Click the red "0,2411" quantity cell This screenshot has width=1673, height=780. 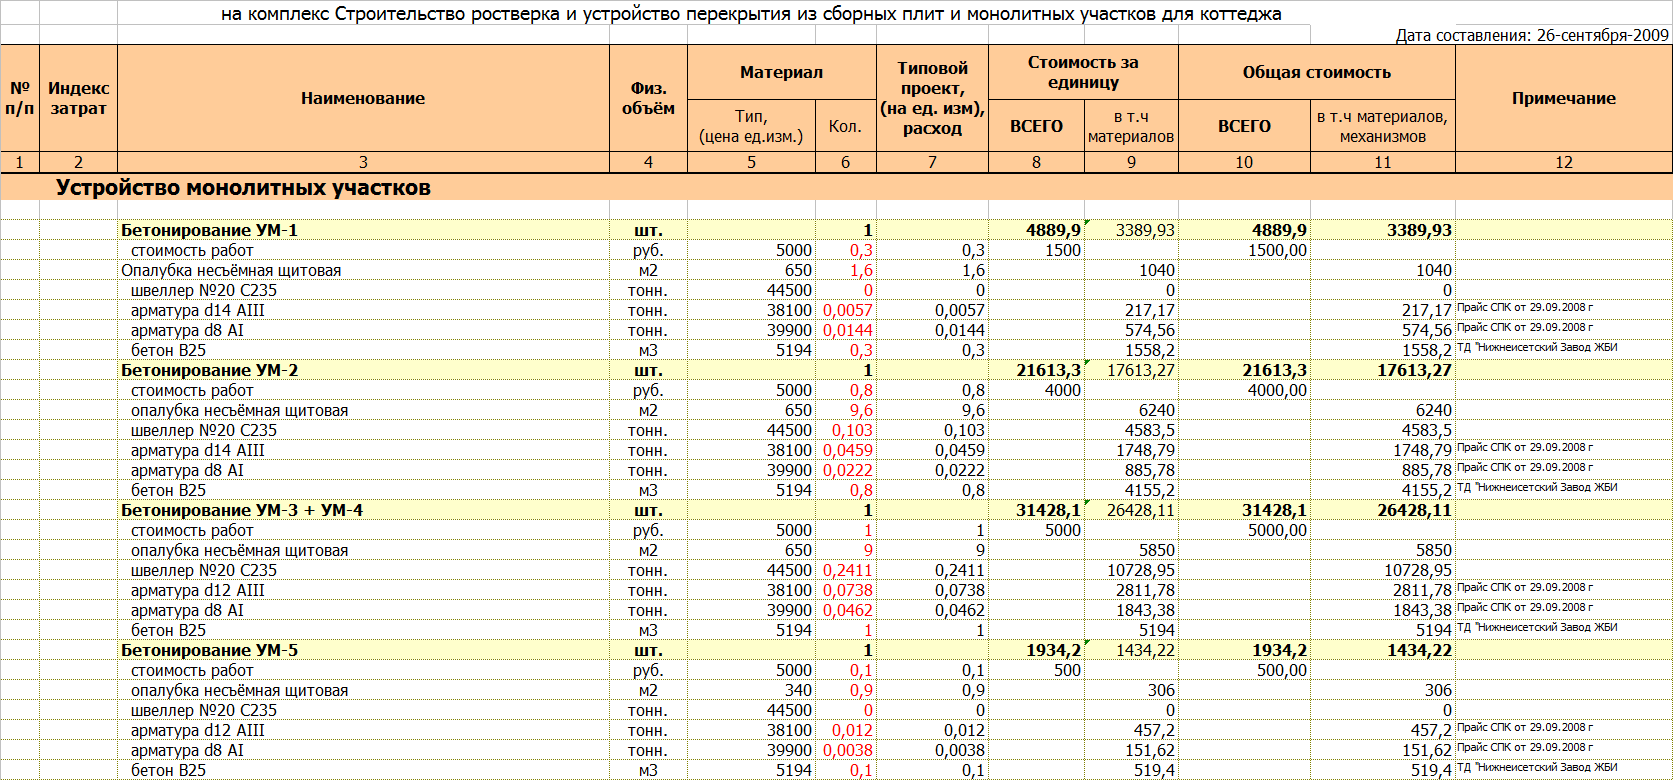tap(848, 570)
